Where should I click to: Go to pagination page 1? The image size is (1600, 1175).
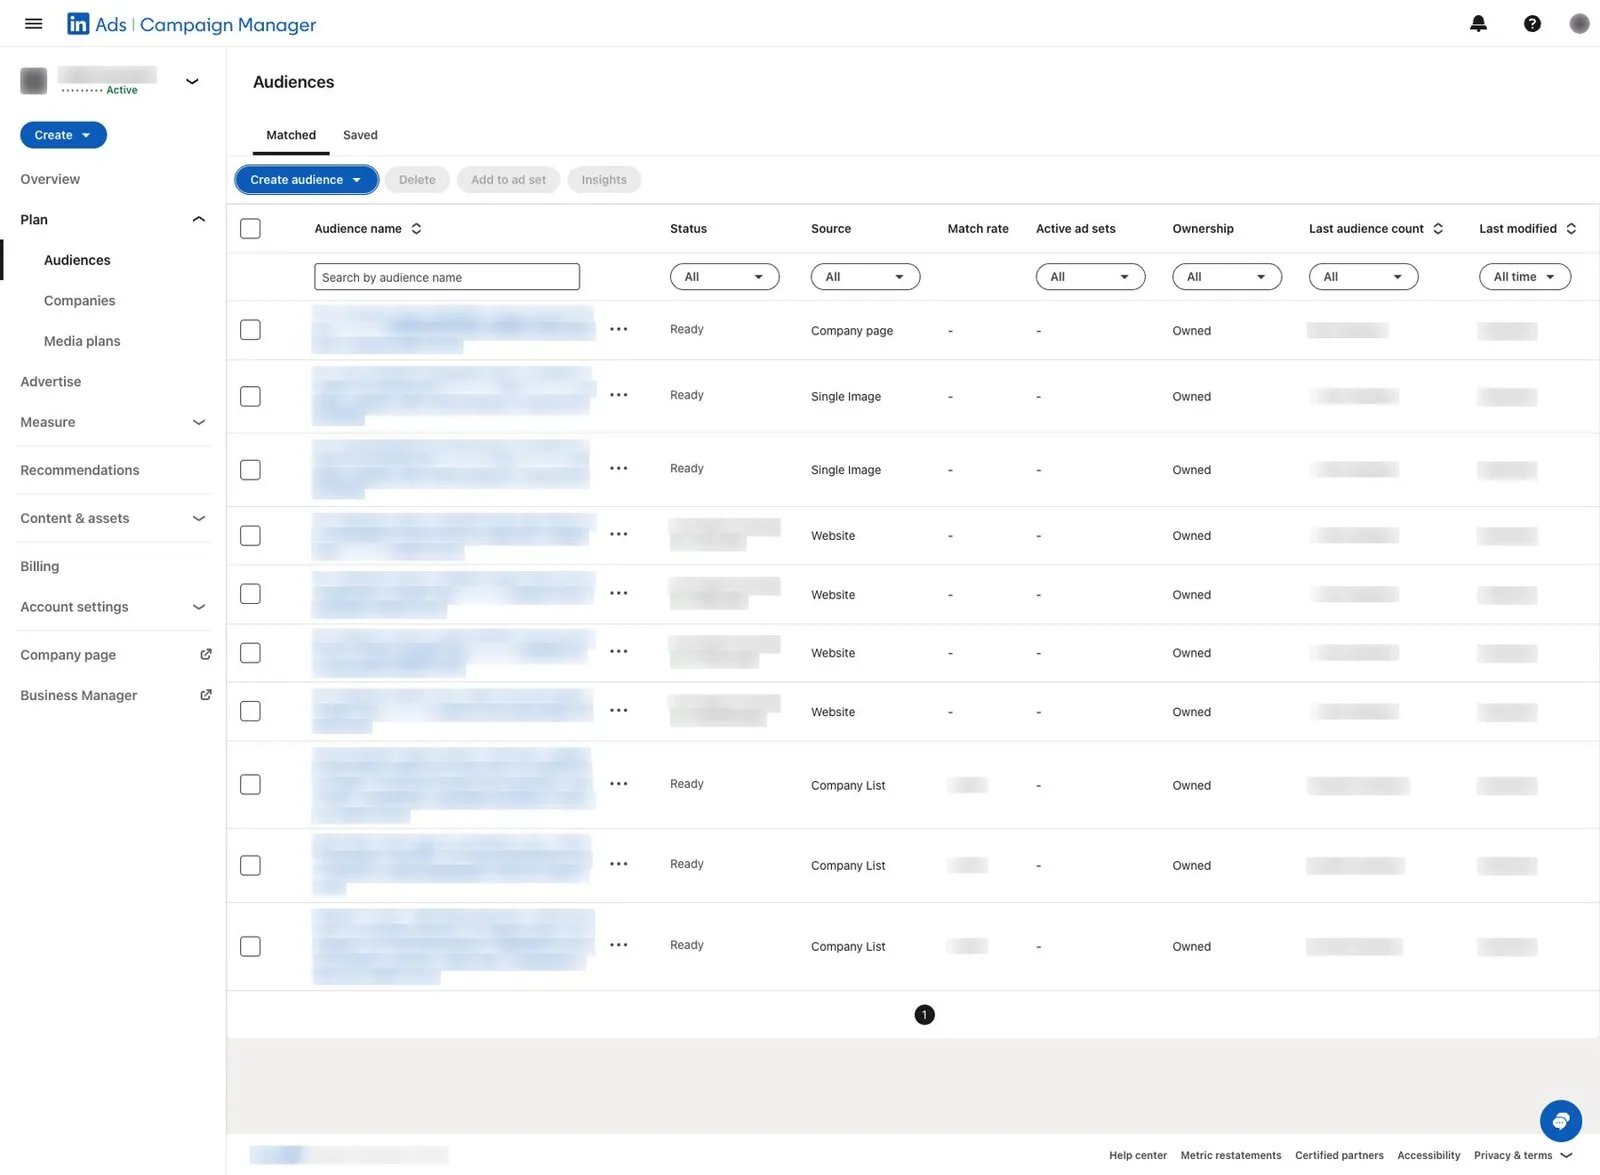924,1015
